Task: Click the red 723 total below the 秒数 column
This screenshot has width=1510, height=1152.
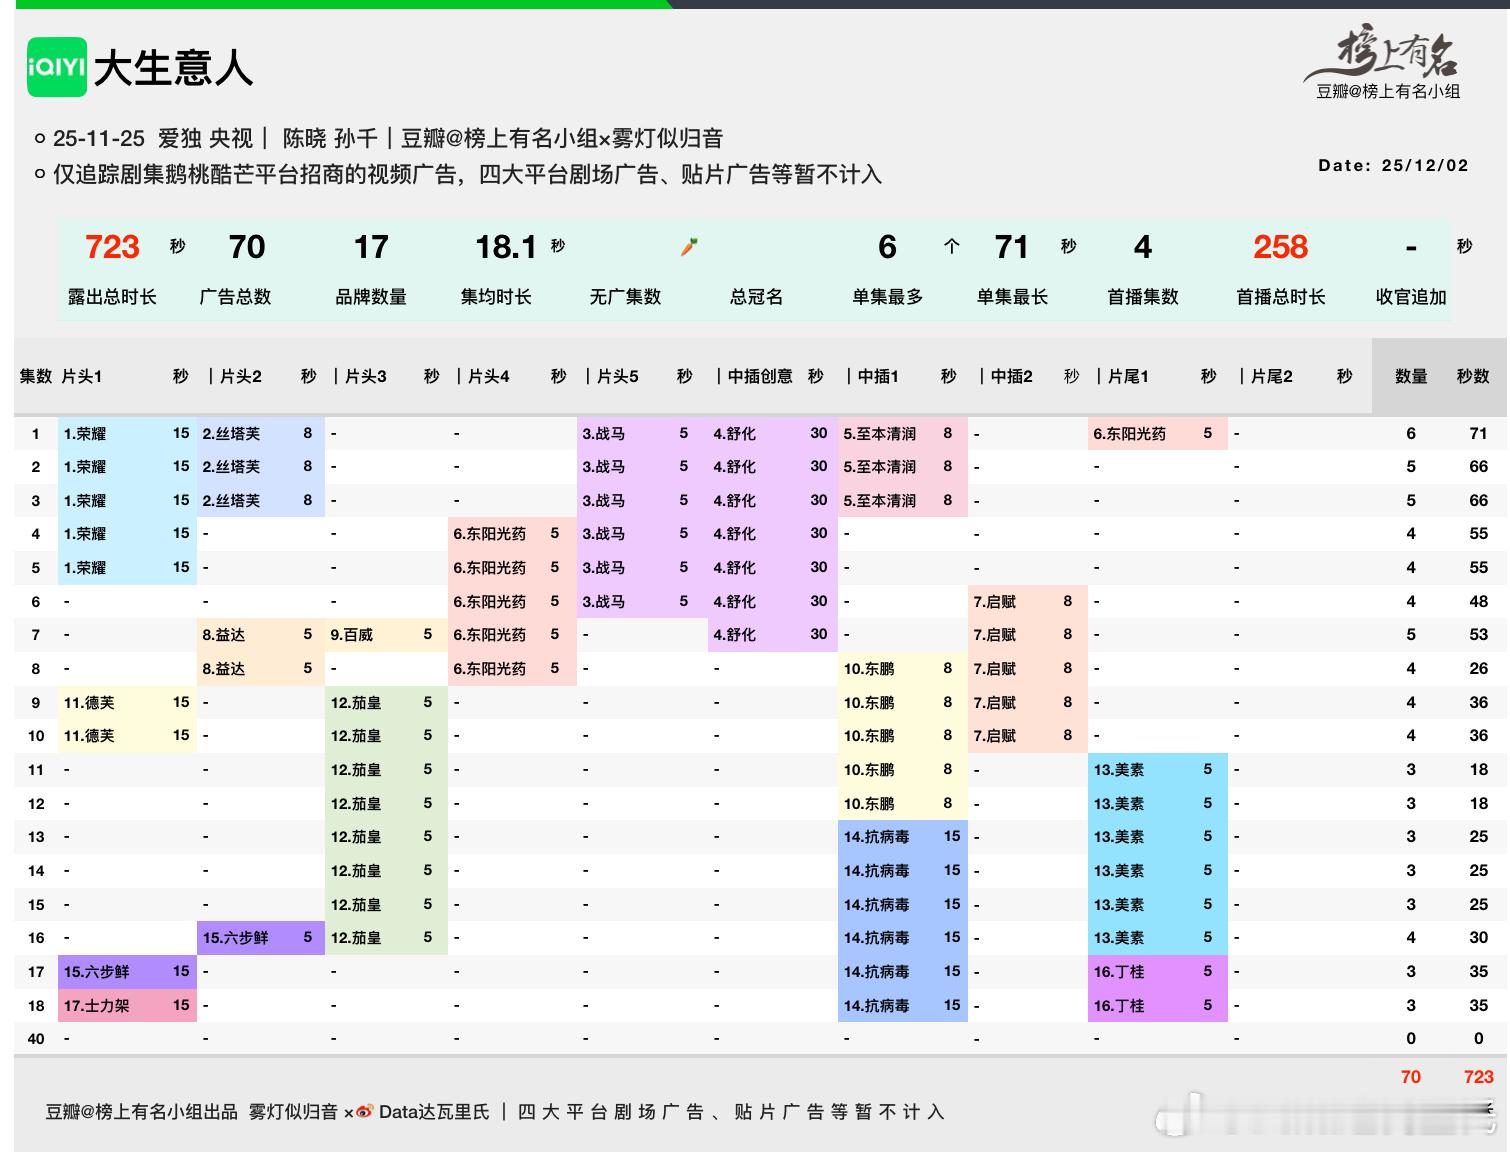Action: [x=1479, y=1077]
